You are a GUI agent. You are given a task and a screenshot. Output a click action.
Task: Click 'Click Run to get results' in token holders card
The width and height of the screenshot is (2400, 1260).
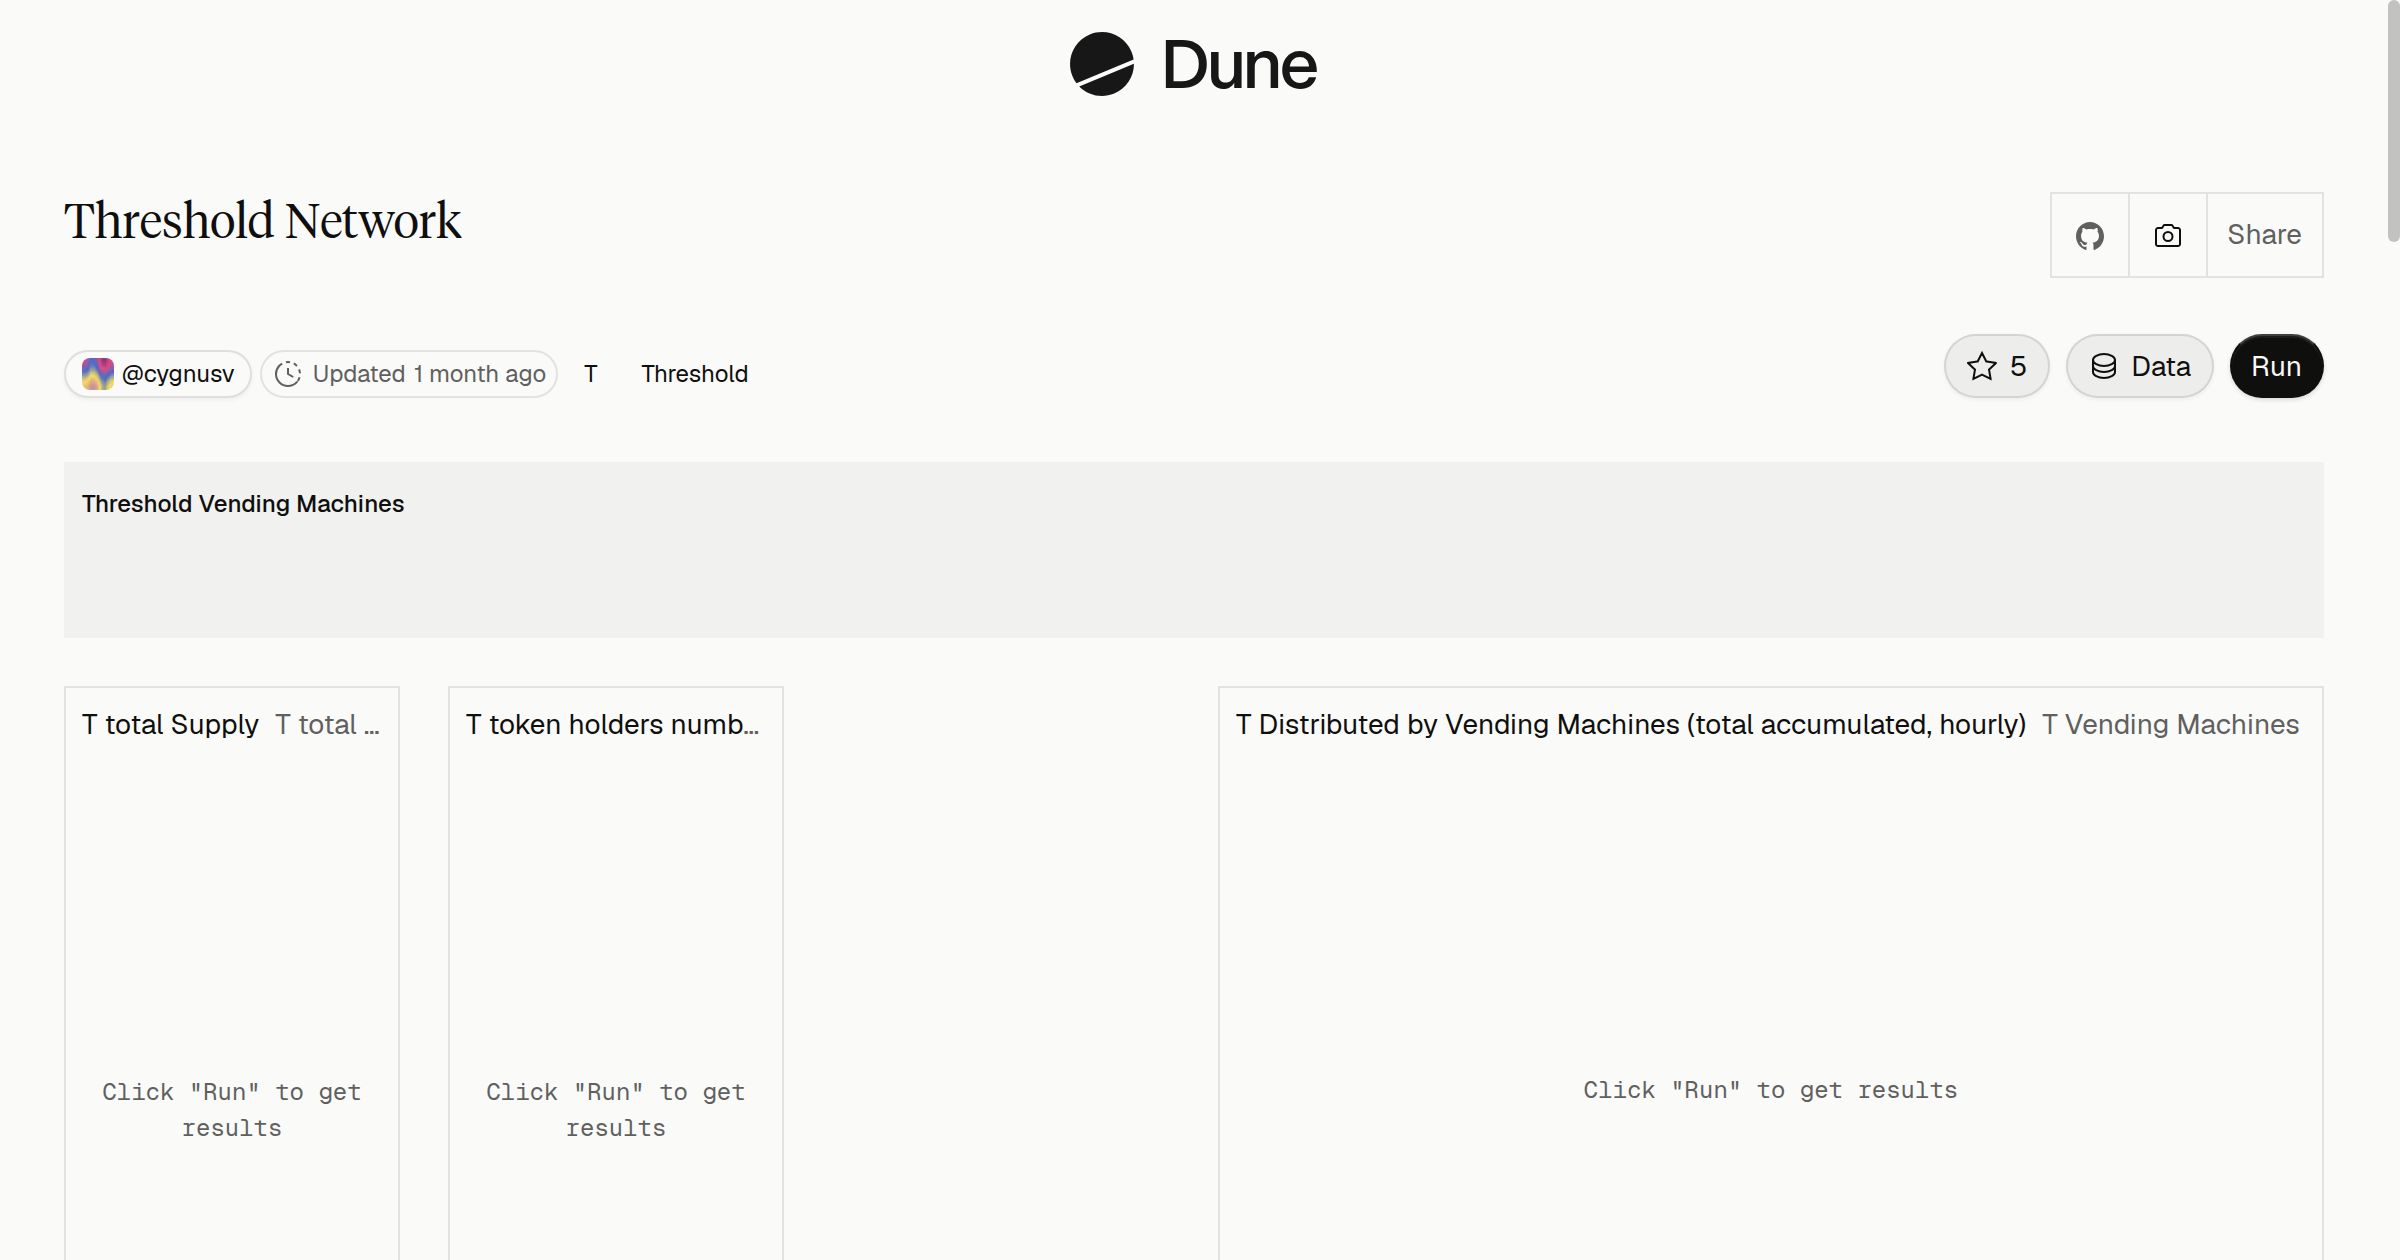[616, 1110]
